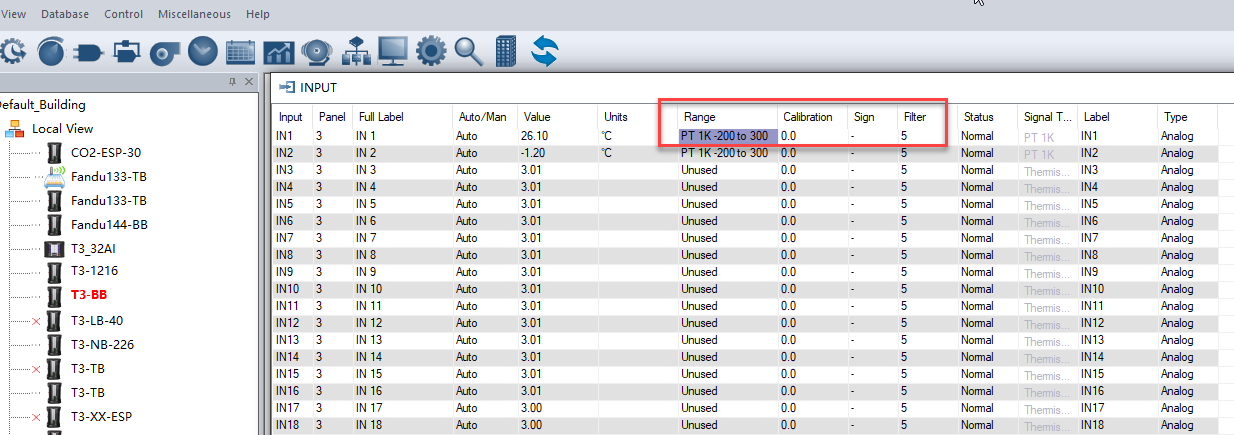Click the magnifying glass scan icon
The width and height of the screenshot is (1234, 435).
(468, 51)
